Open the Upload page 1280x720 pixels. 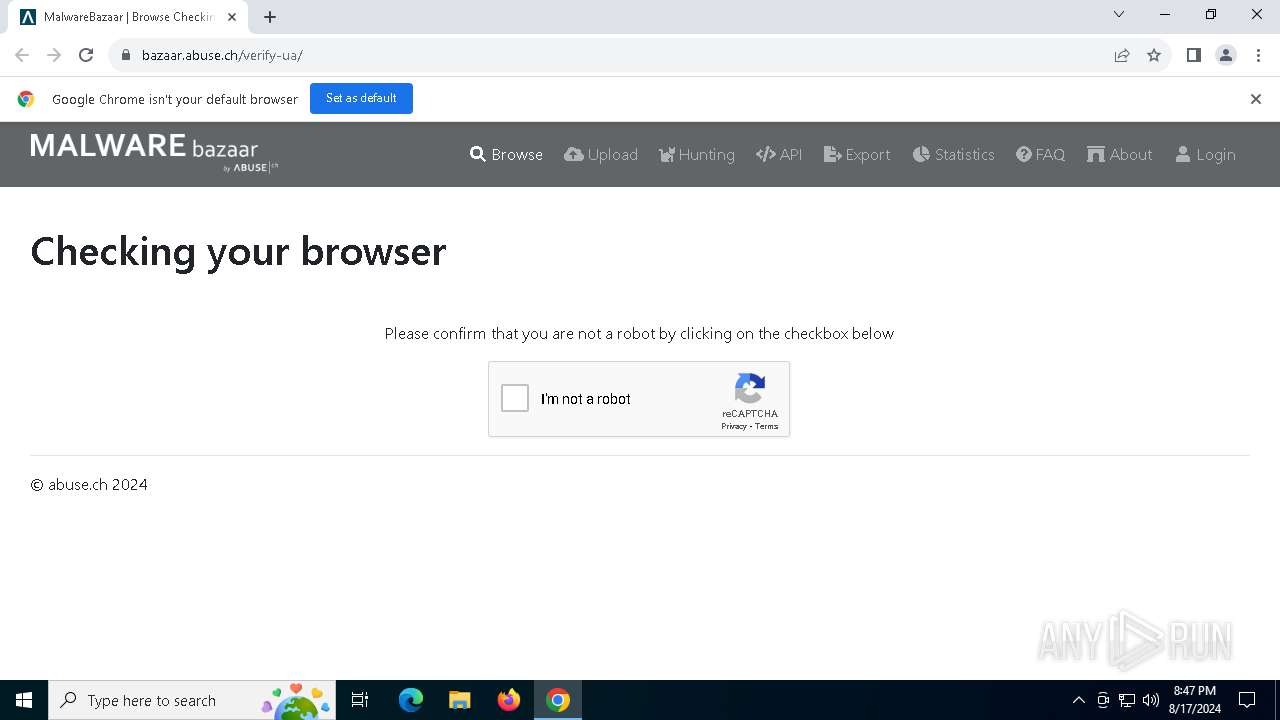click(601, 154)
